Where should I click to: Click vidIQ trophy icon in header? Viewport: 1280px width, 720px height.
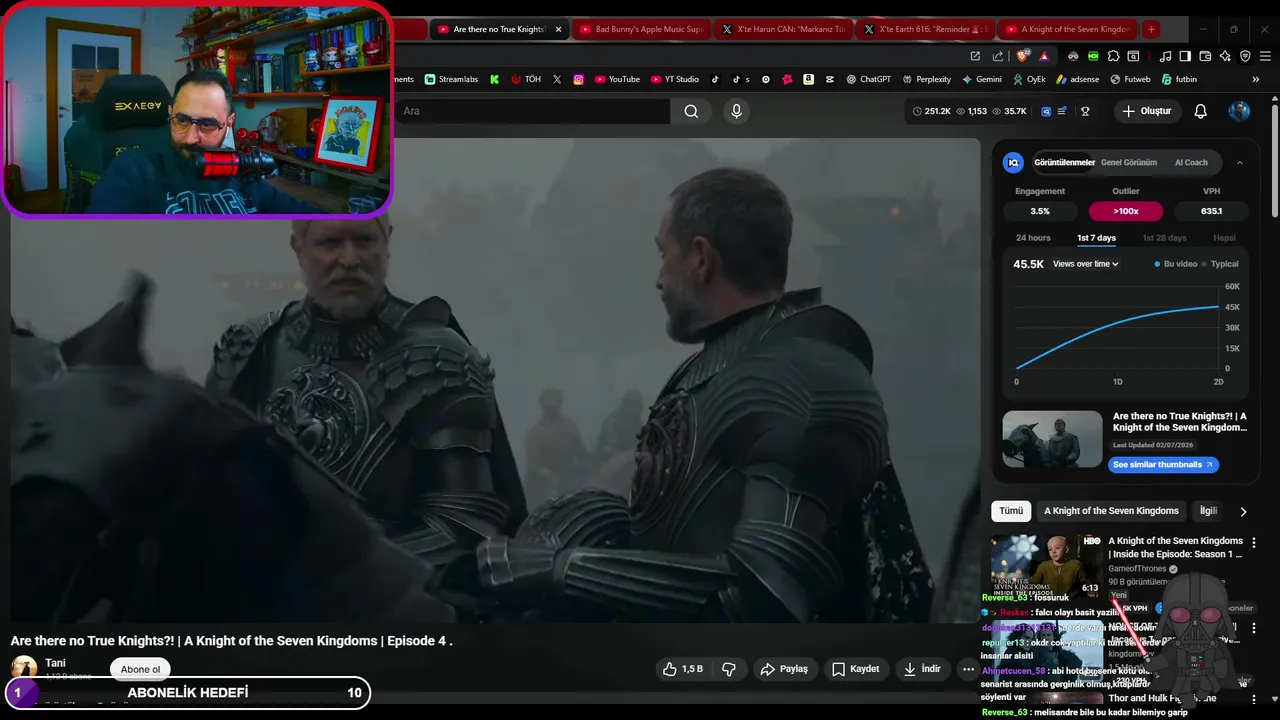click(x=1085, y=111)
